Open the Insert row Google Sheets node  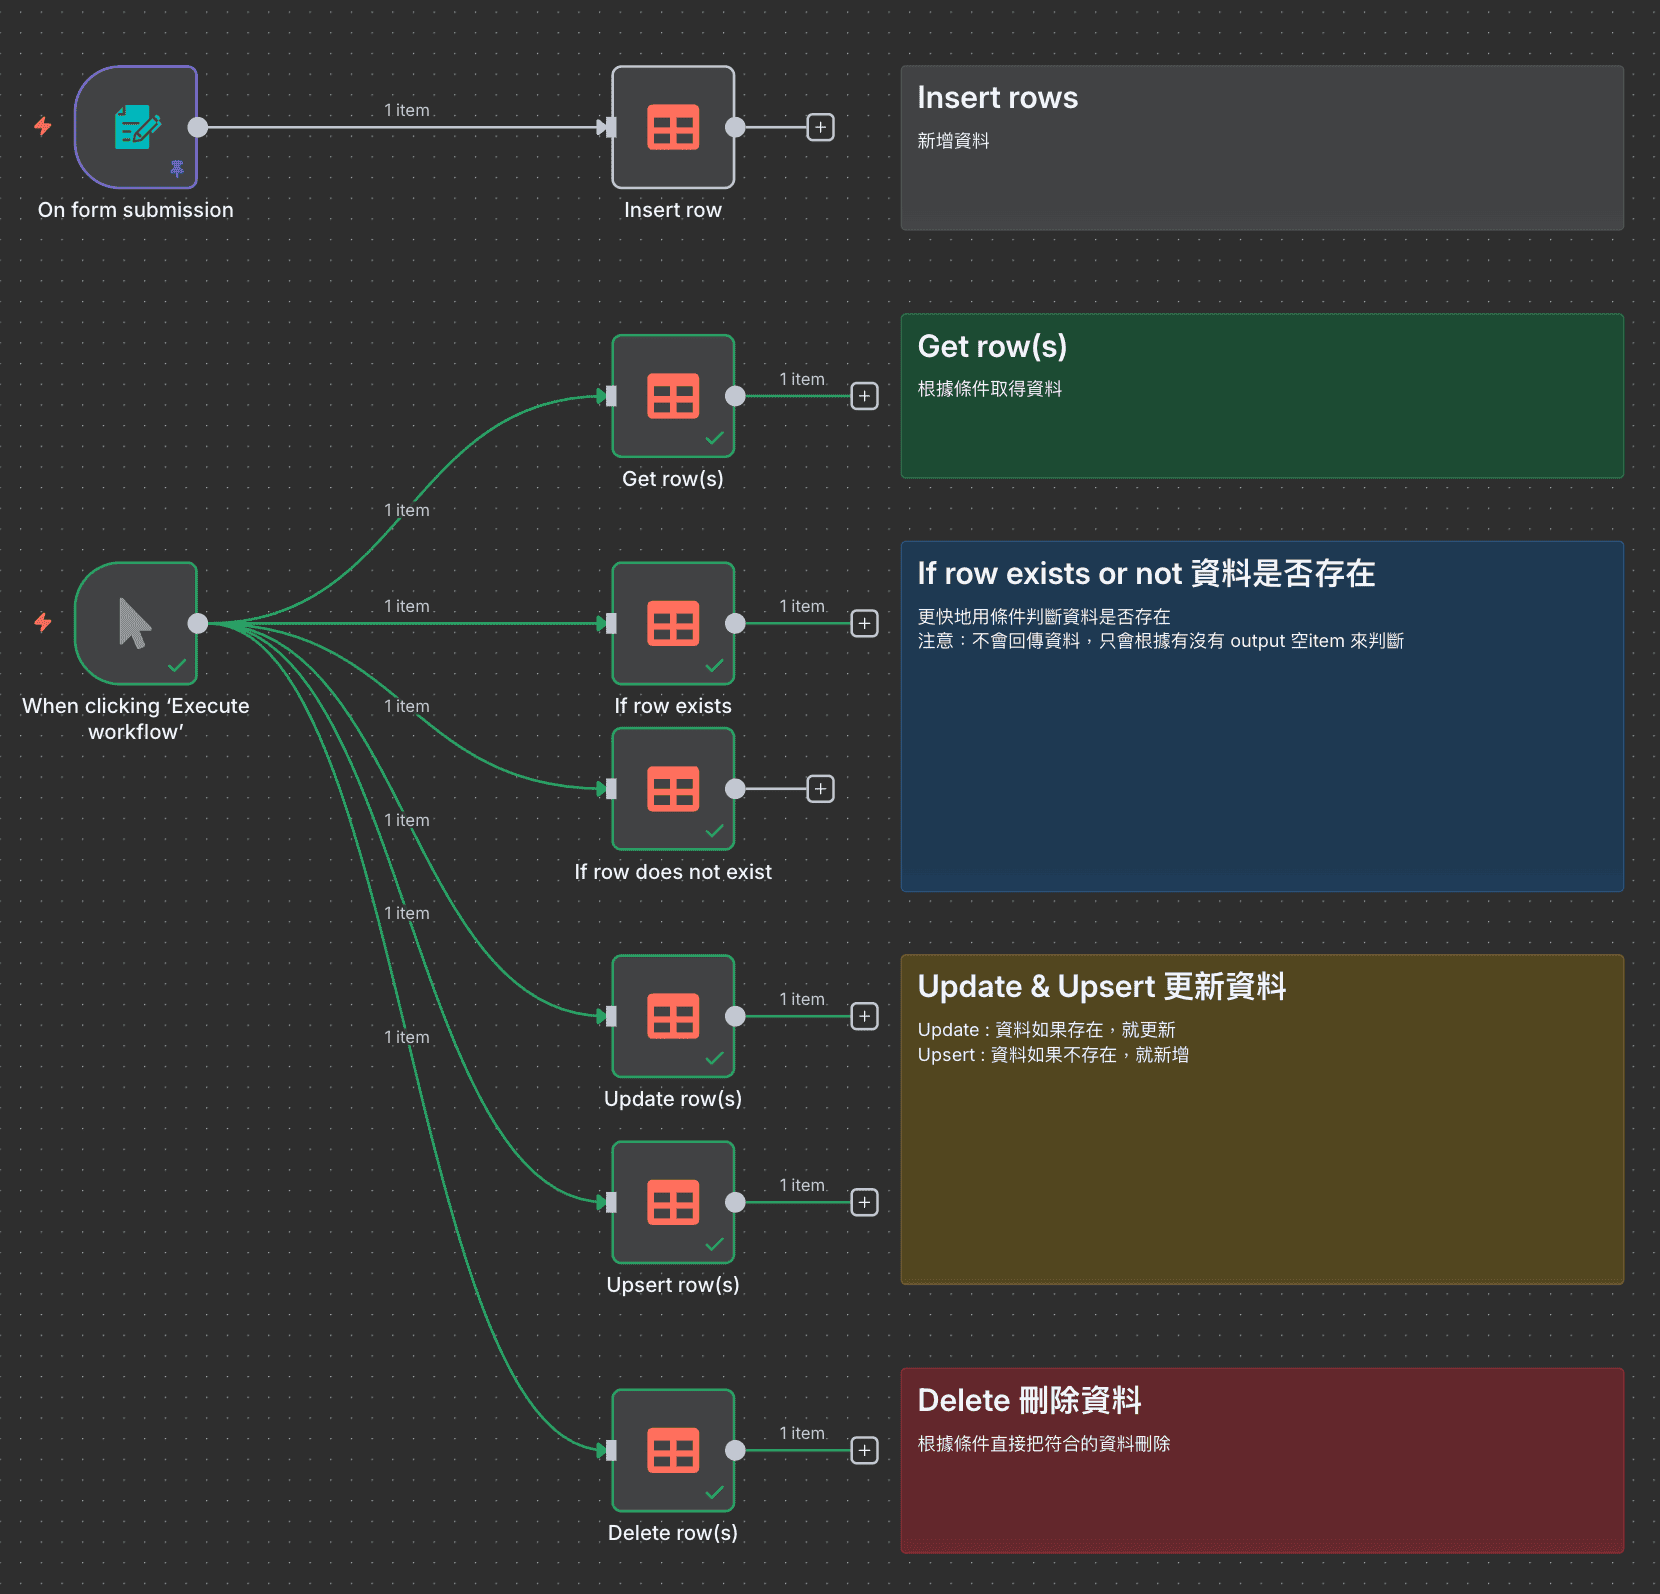(673, 127)
